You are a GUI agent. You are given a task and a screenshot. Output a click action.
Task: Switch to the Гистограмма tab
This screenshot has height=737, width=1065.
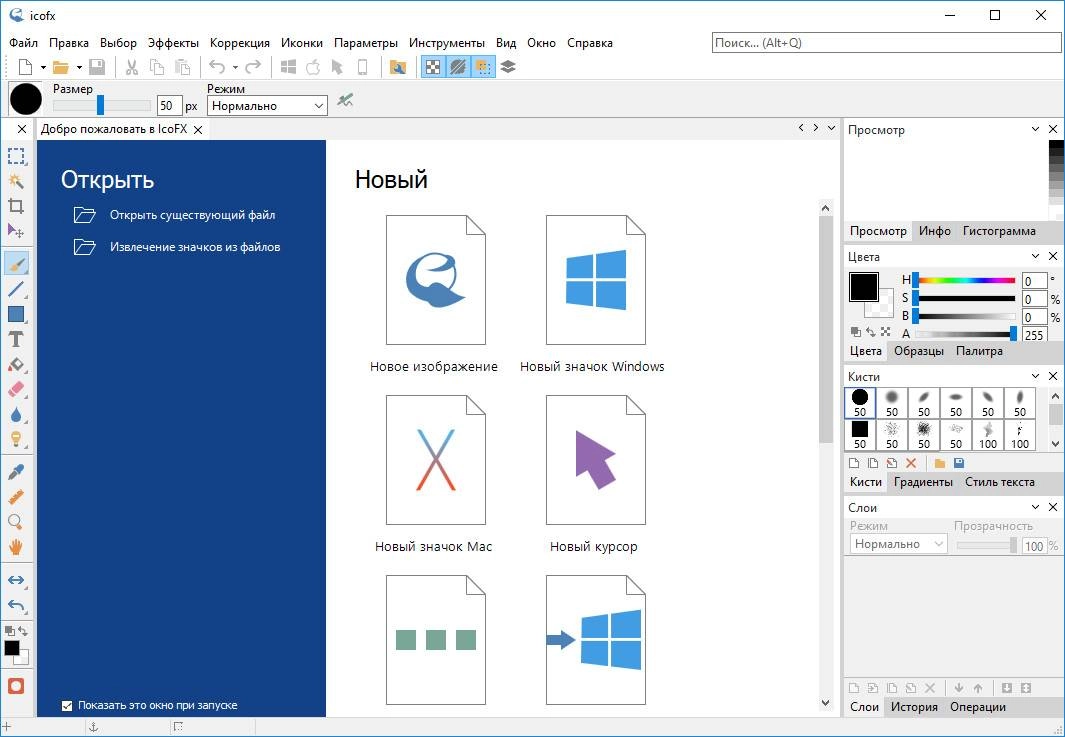click(x=999, y=231)
